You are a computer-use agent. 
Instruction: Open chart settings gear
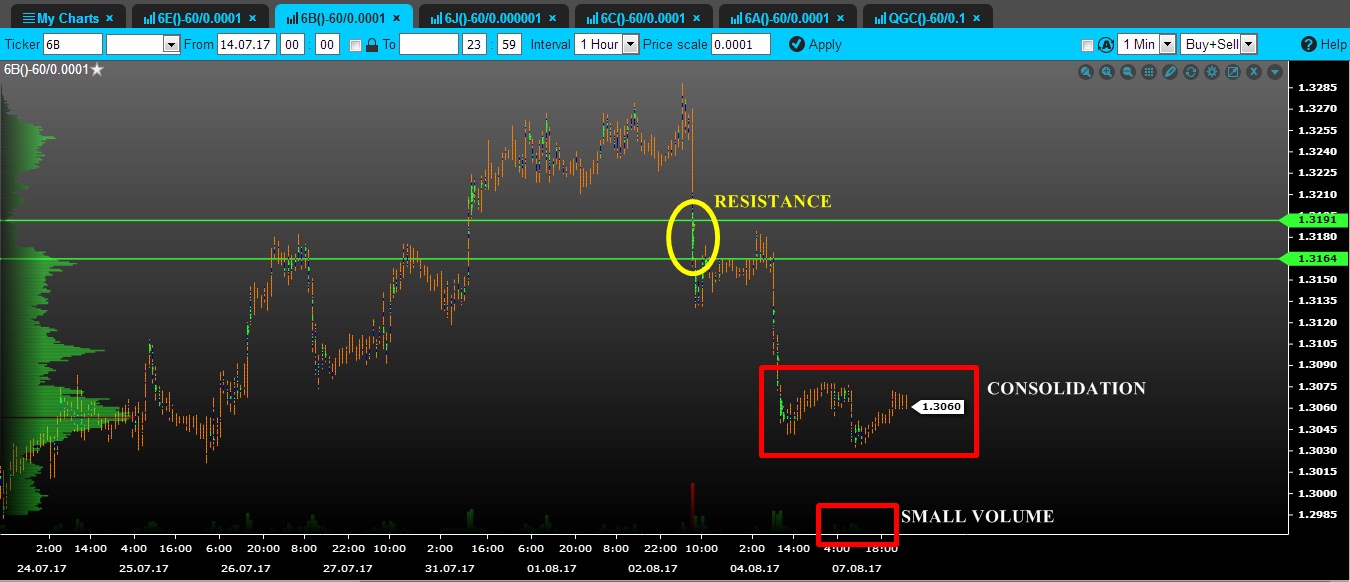[x=1212, y=72]
